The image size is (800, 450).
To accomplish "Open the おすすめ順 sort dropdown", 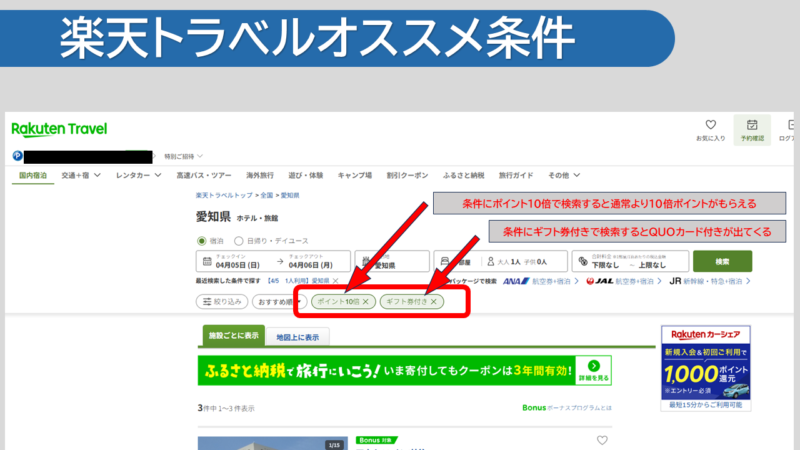I will click(279, 302).
